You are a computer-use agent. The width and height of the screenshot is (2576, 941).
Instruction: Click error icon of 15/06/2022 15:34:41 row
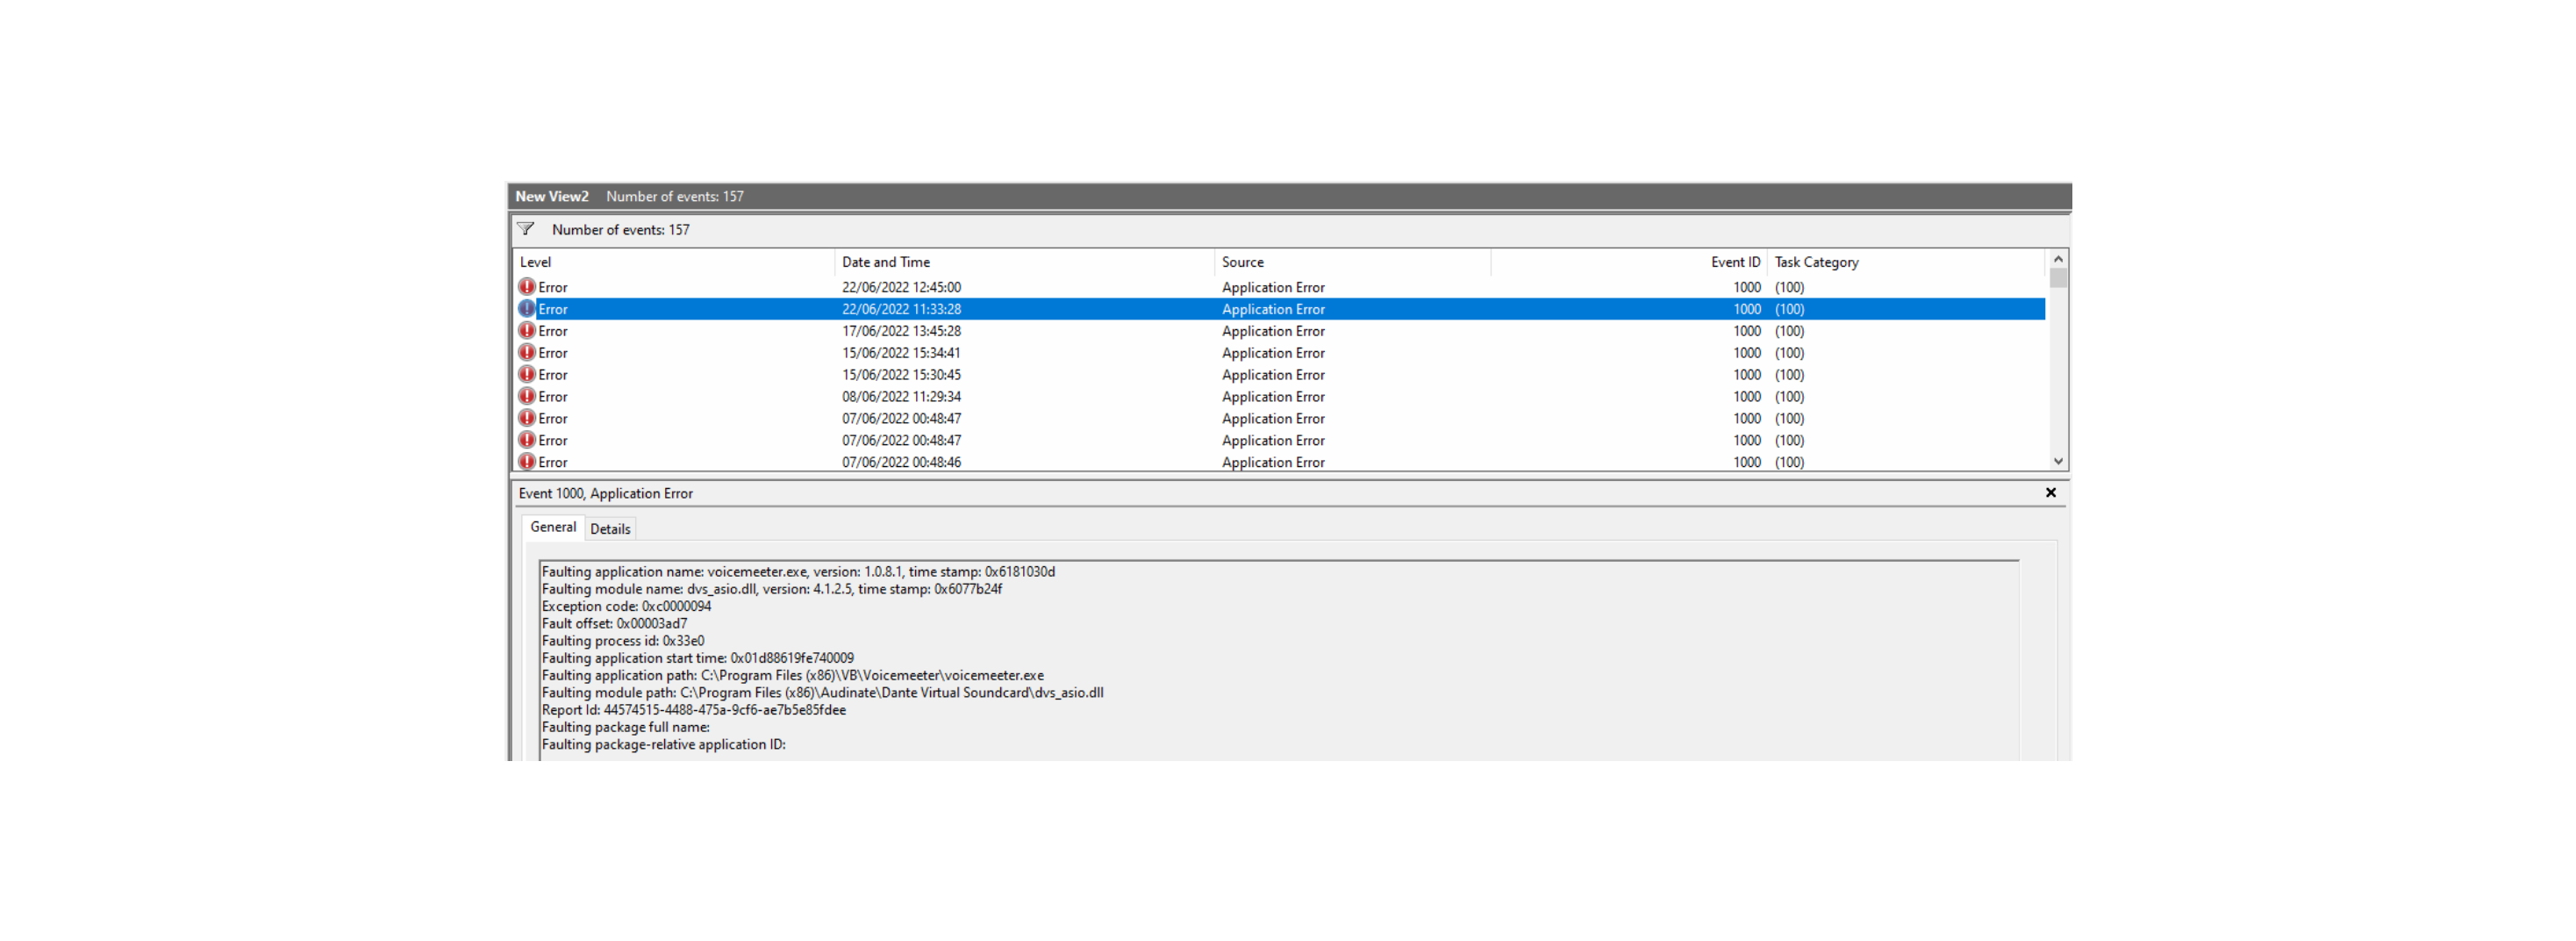click(527, 353)
